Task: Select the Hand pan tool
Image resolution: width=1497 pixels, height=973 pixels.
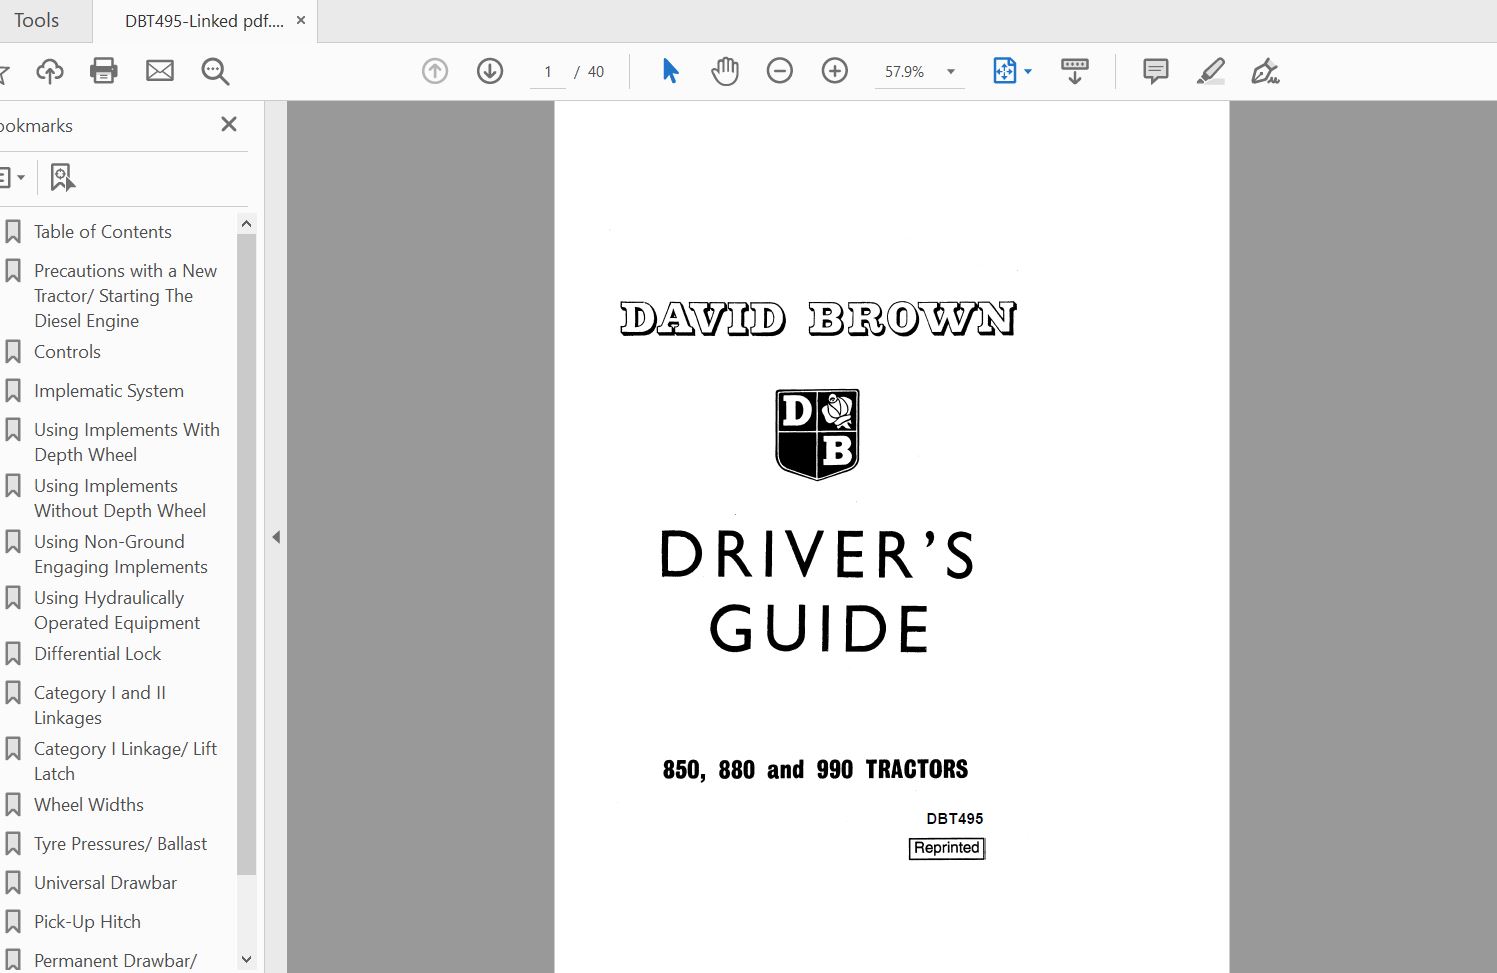Action: tap(725, 71)
